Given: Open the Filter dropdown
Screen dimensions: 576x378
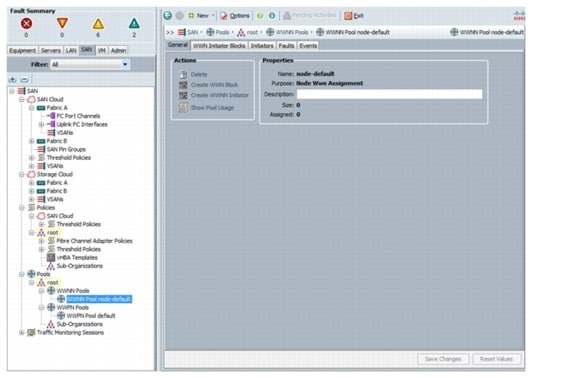Looking at the screenshot, I should tap(90, 64).
